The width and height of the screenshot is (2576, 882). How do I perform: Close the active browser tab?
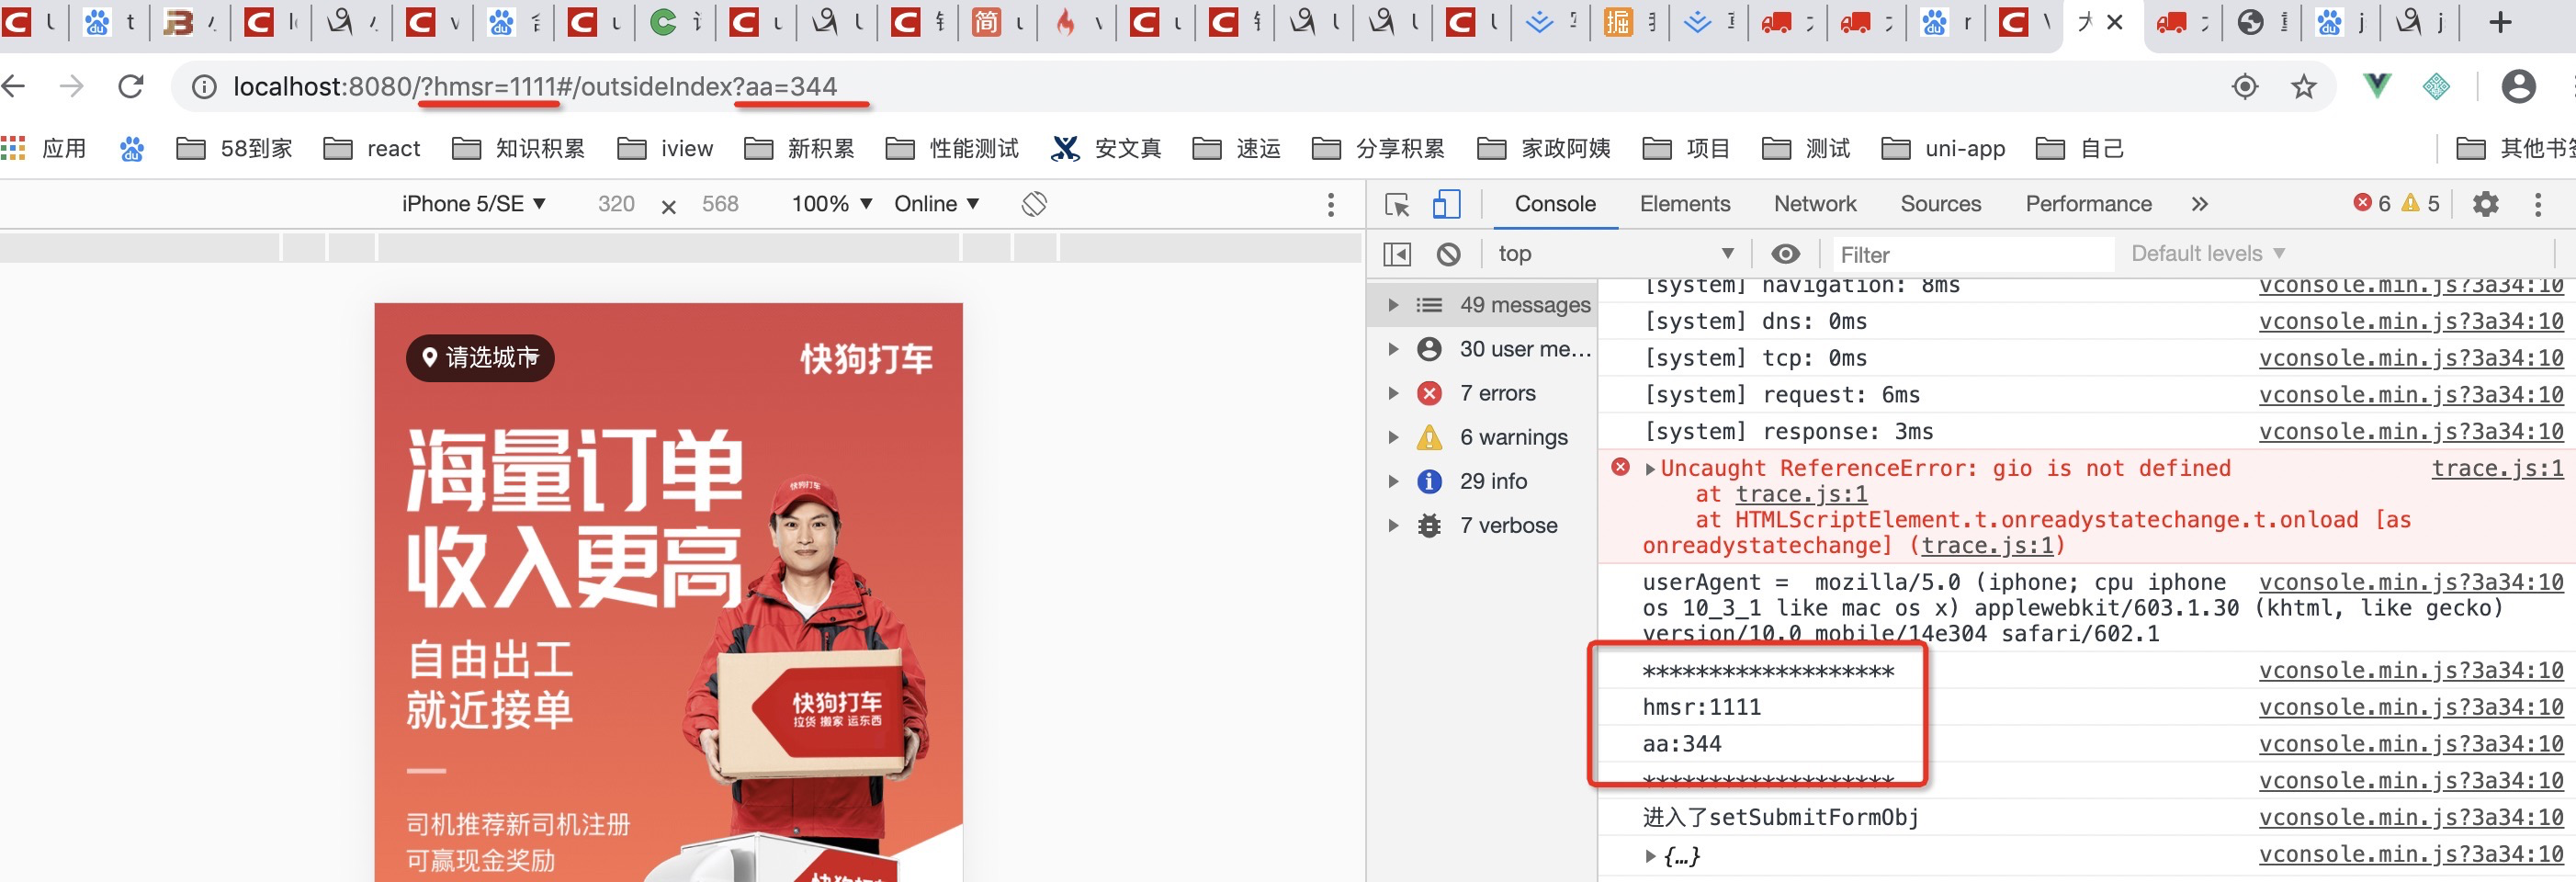2115,22
